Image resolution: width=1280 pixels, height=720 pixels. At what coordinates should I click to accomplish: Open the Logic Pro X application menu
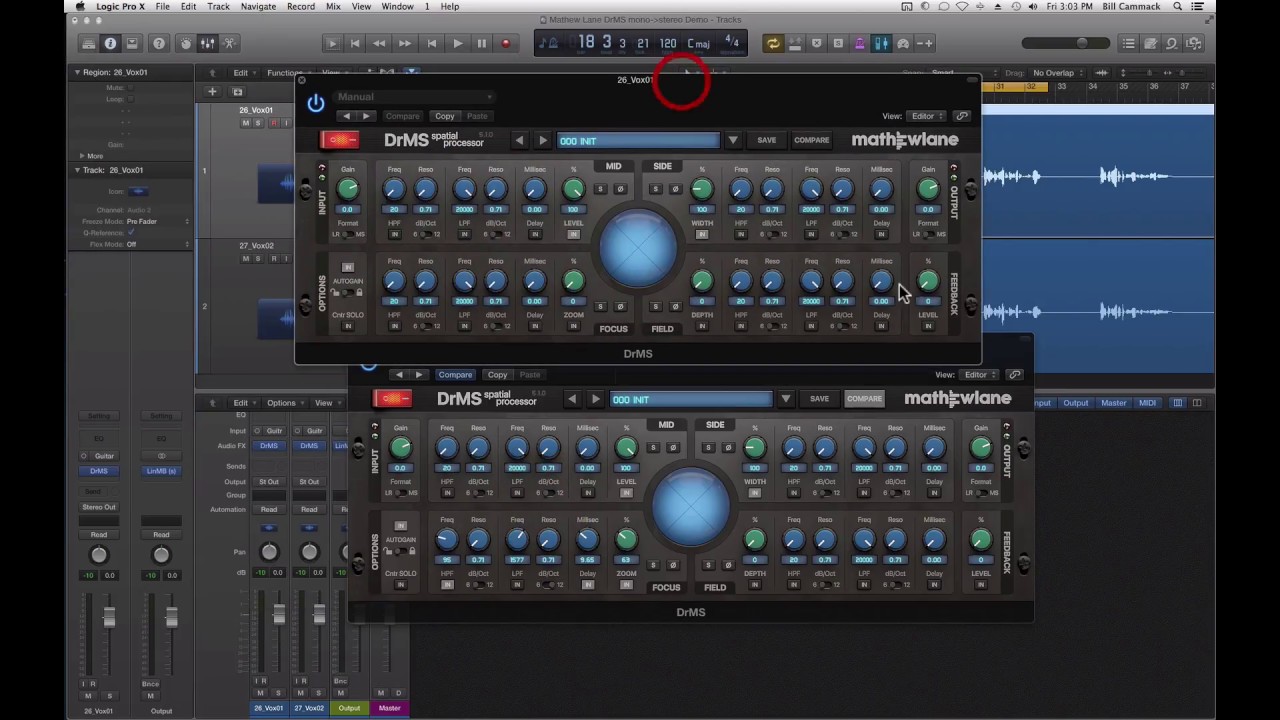click(x=121, y=7)
